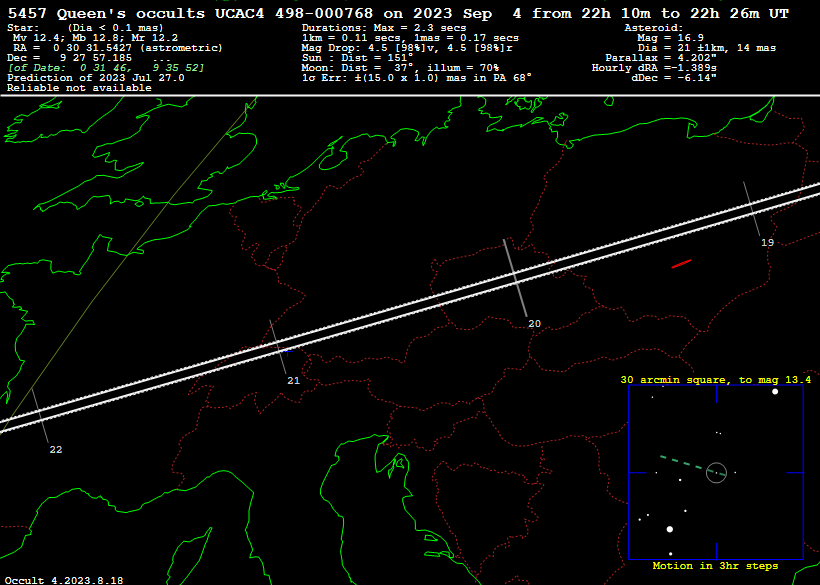Click the 'Hourly dRA =-1.389s' line
The width and height of the screenshot is (820, 585).
(x=654, y=67)
